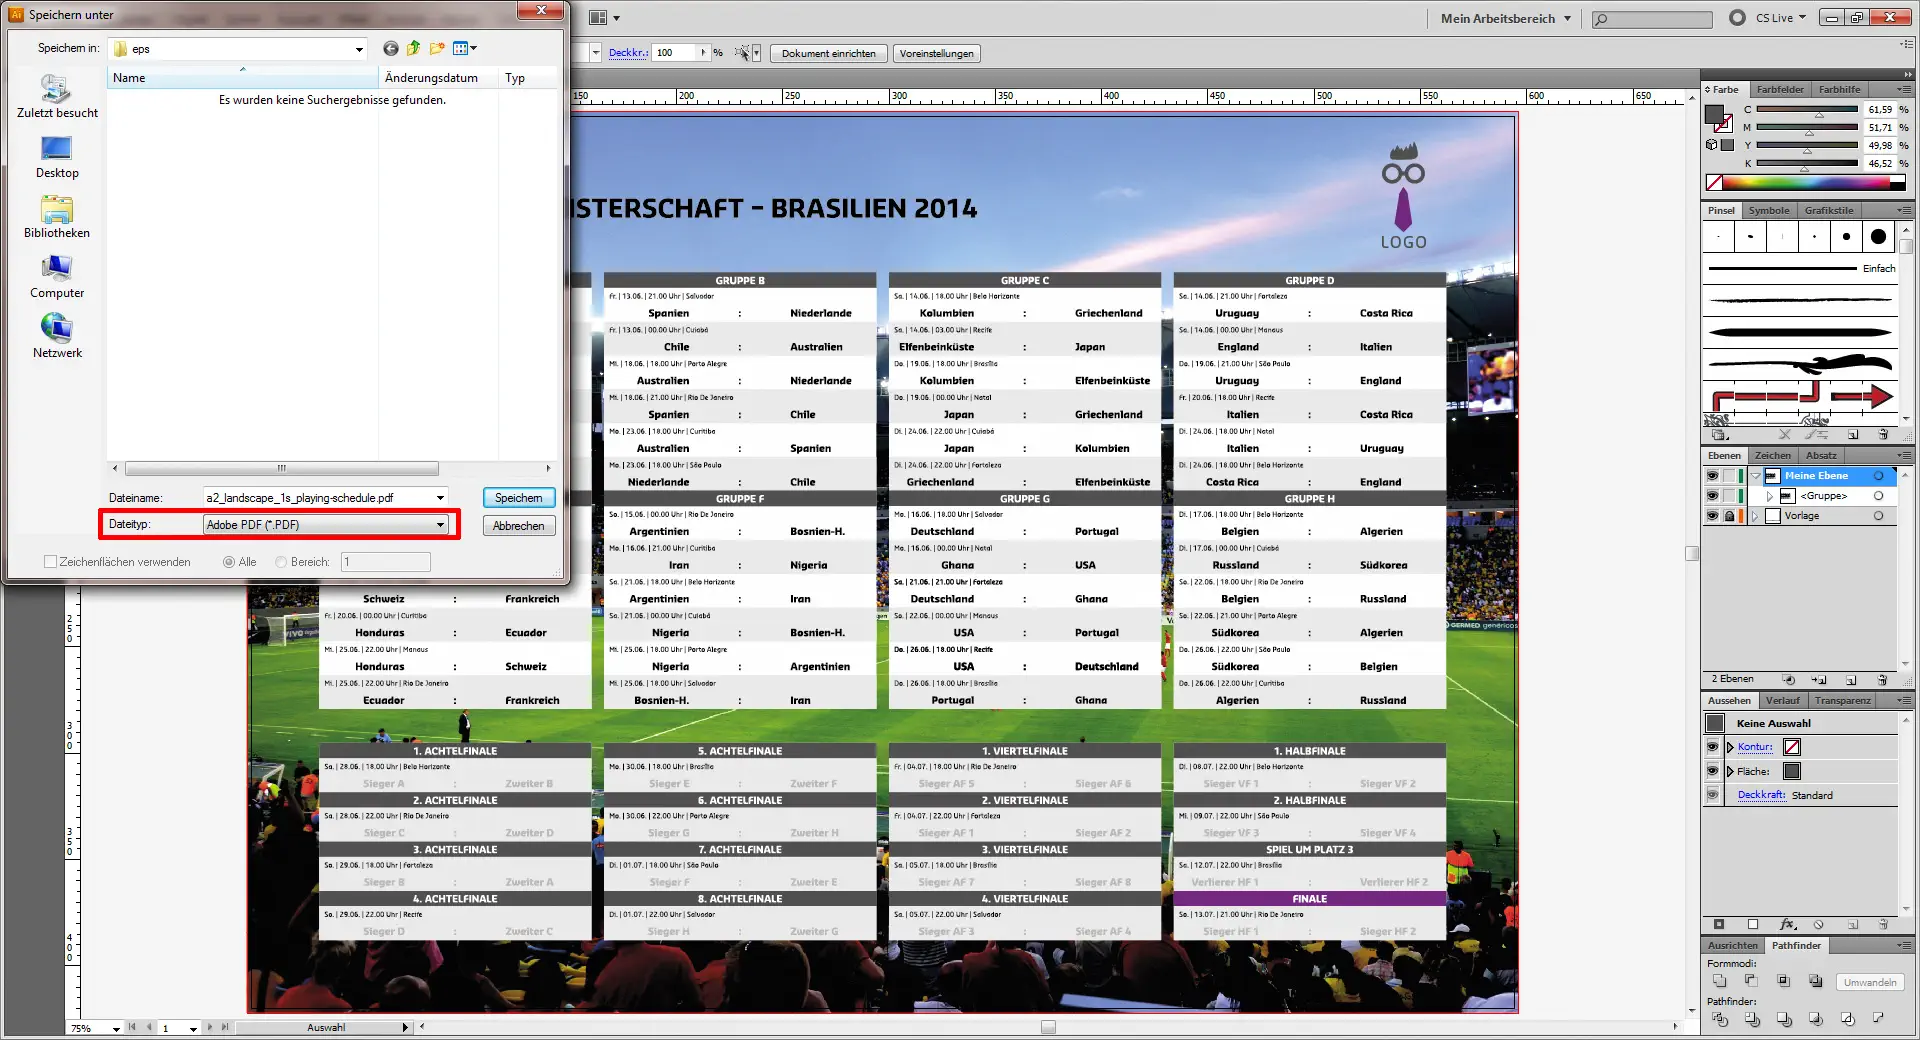Screen dimensions: 1920x1040
Task: Click the Divide icon under Pathfinder
Action: click(1721, 1020)
